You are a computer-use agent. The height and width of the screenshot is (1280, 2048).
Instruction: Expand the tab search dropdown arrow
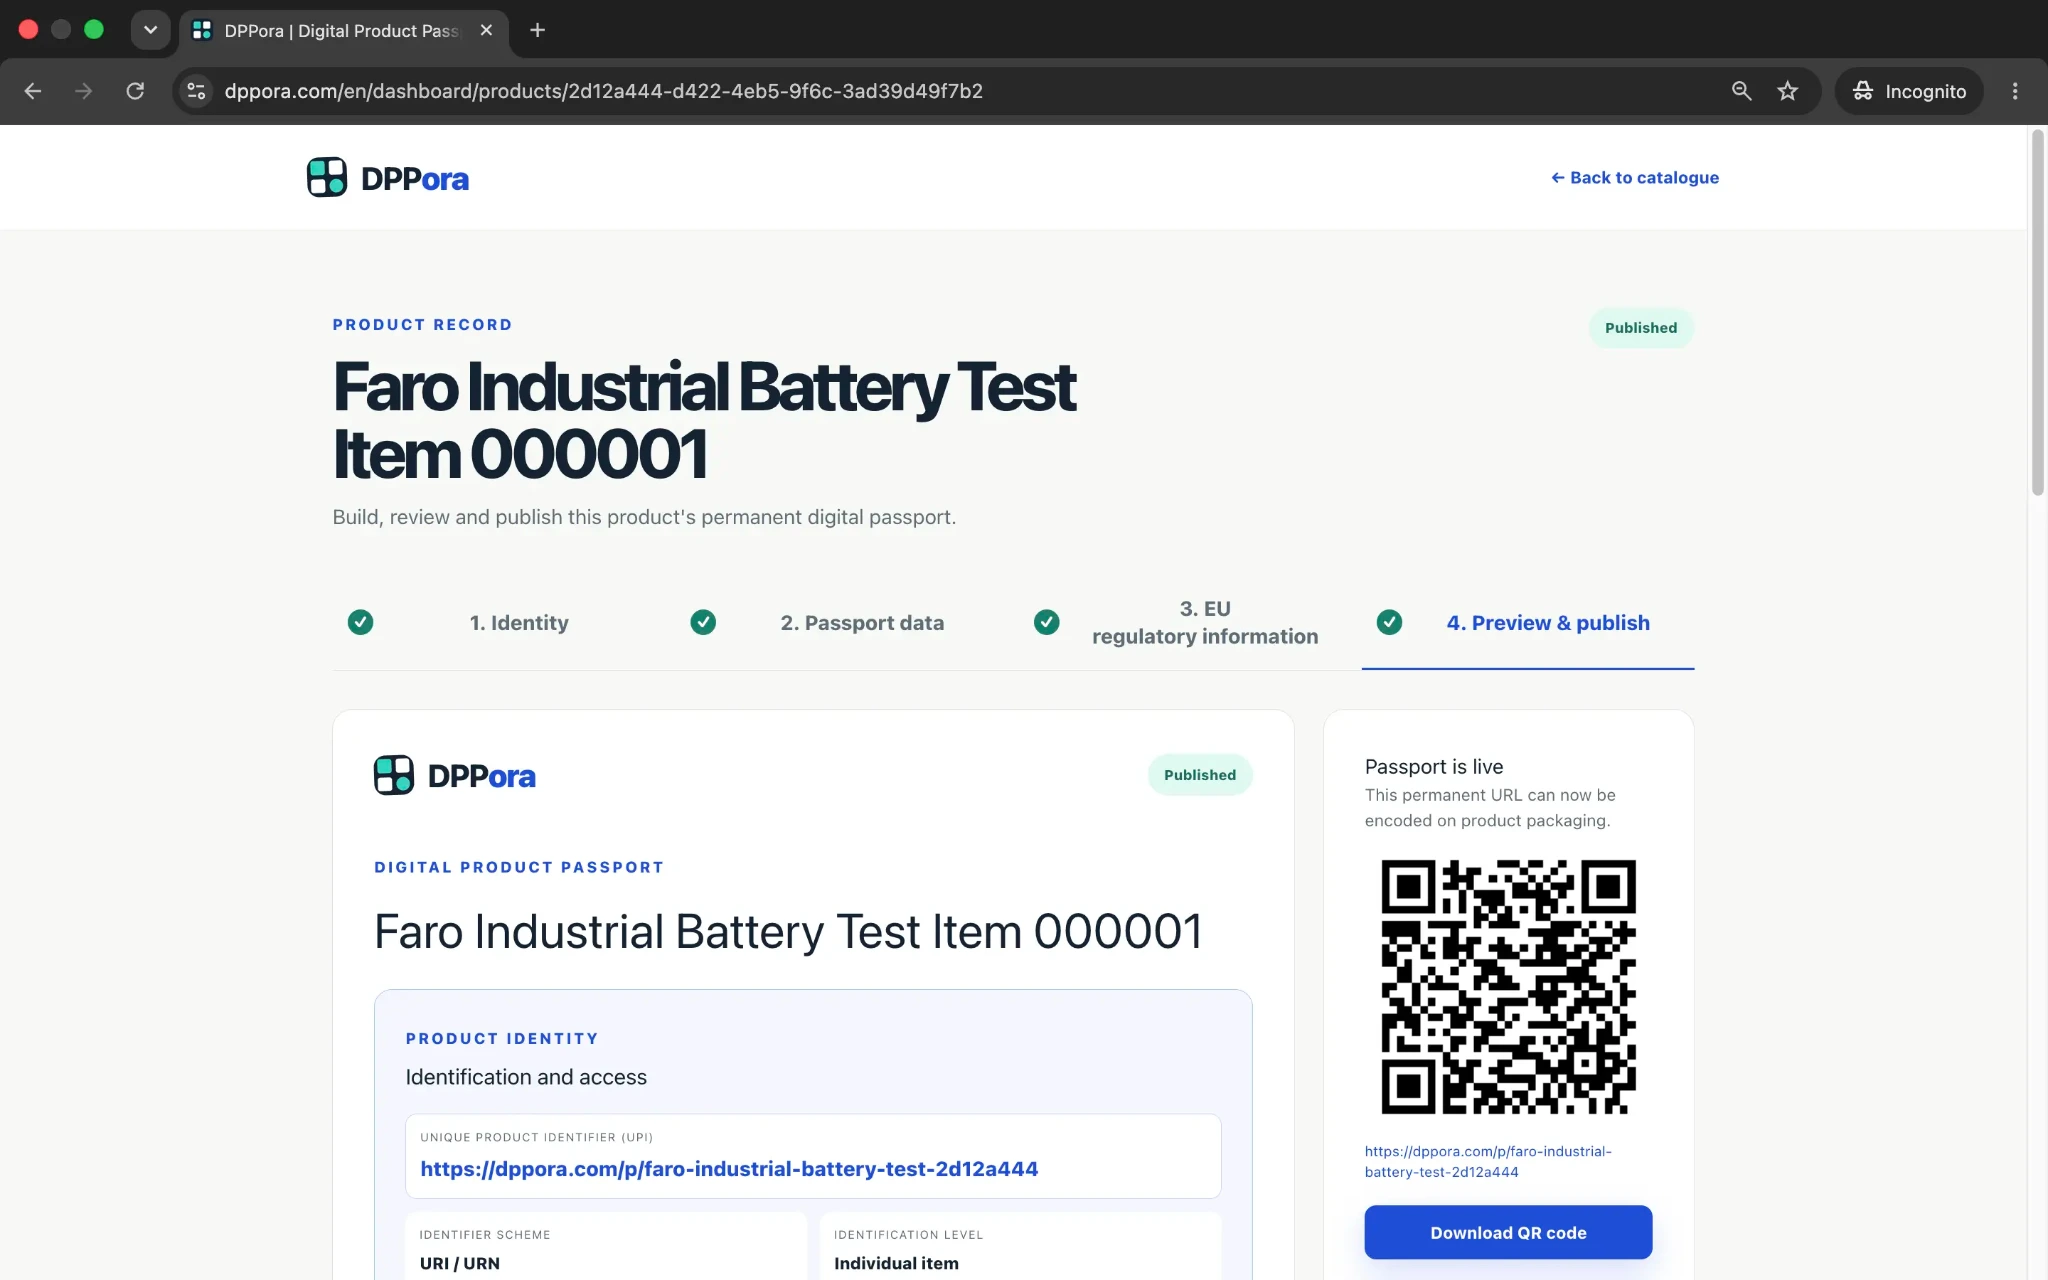(x=150, y=30)
